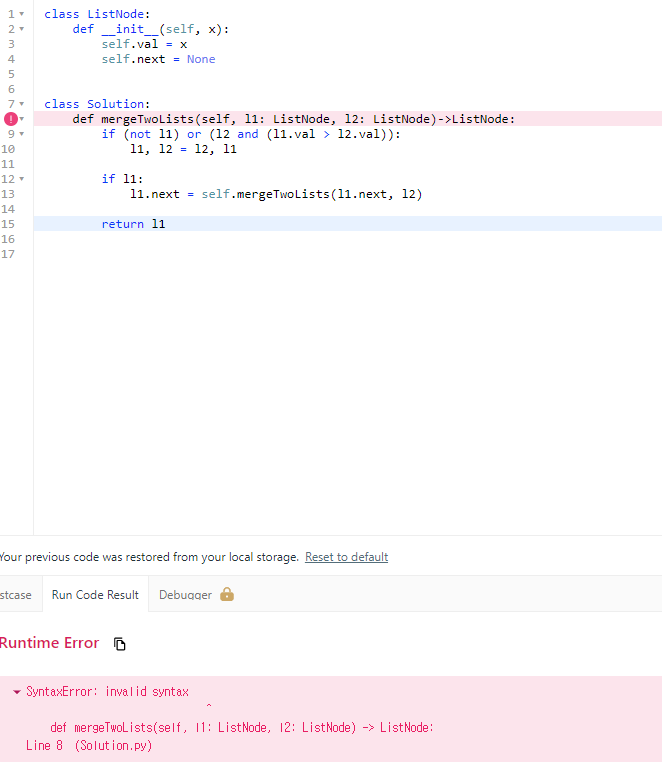Screen dimensions: 662x779
Task: Switch to the Testcase tab
Action: tap(16, 595)
